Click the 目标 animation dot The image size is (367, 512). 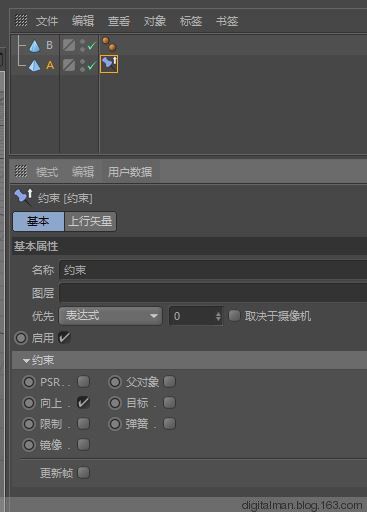(115, 403)
